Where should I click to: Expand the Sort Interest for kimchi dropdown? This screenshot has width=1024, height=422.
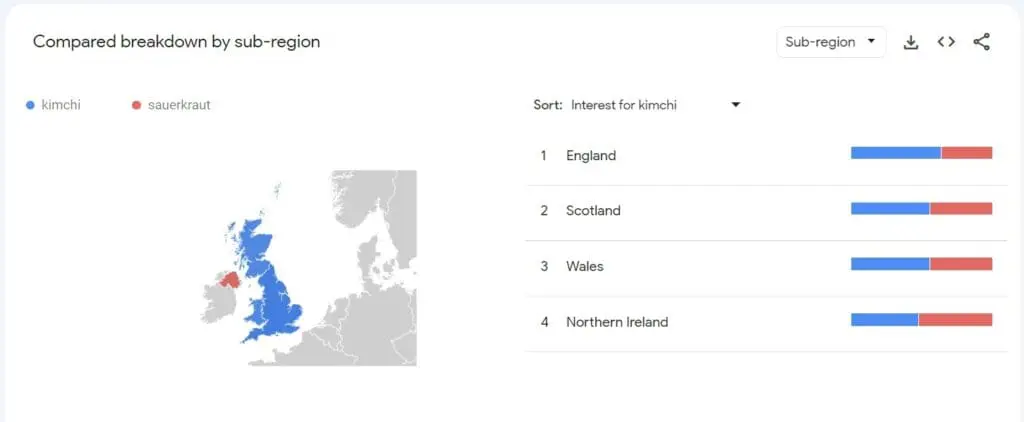[x=655, y=105]
